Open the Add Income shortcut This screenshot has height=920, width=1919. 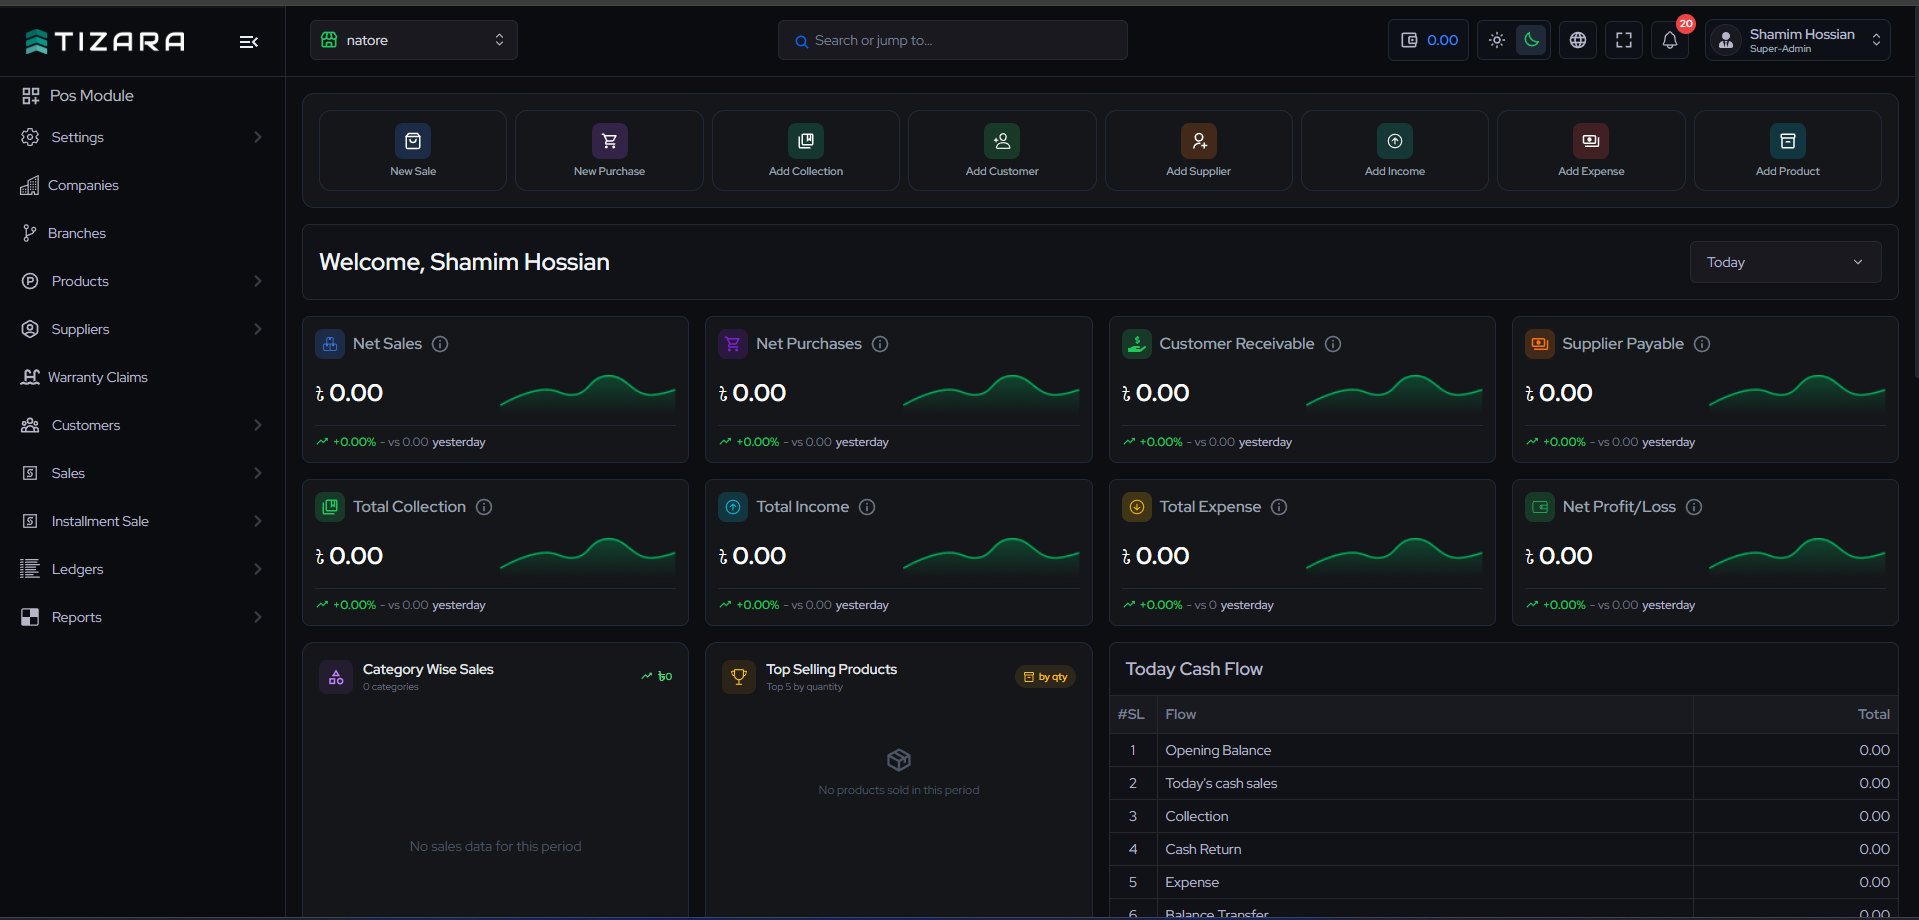(x=1395, y=150)
